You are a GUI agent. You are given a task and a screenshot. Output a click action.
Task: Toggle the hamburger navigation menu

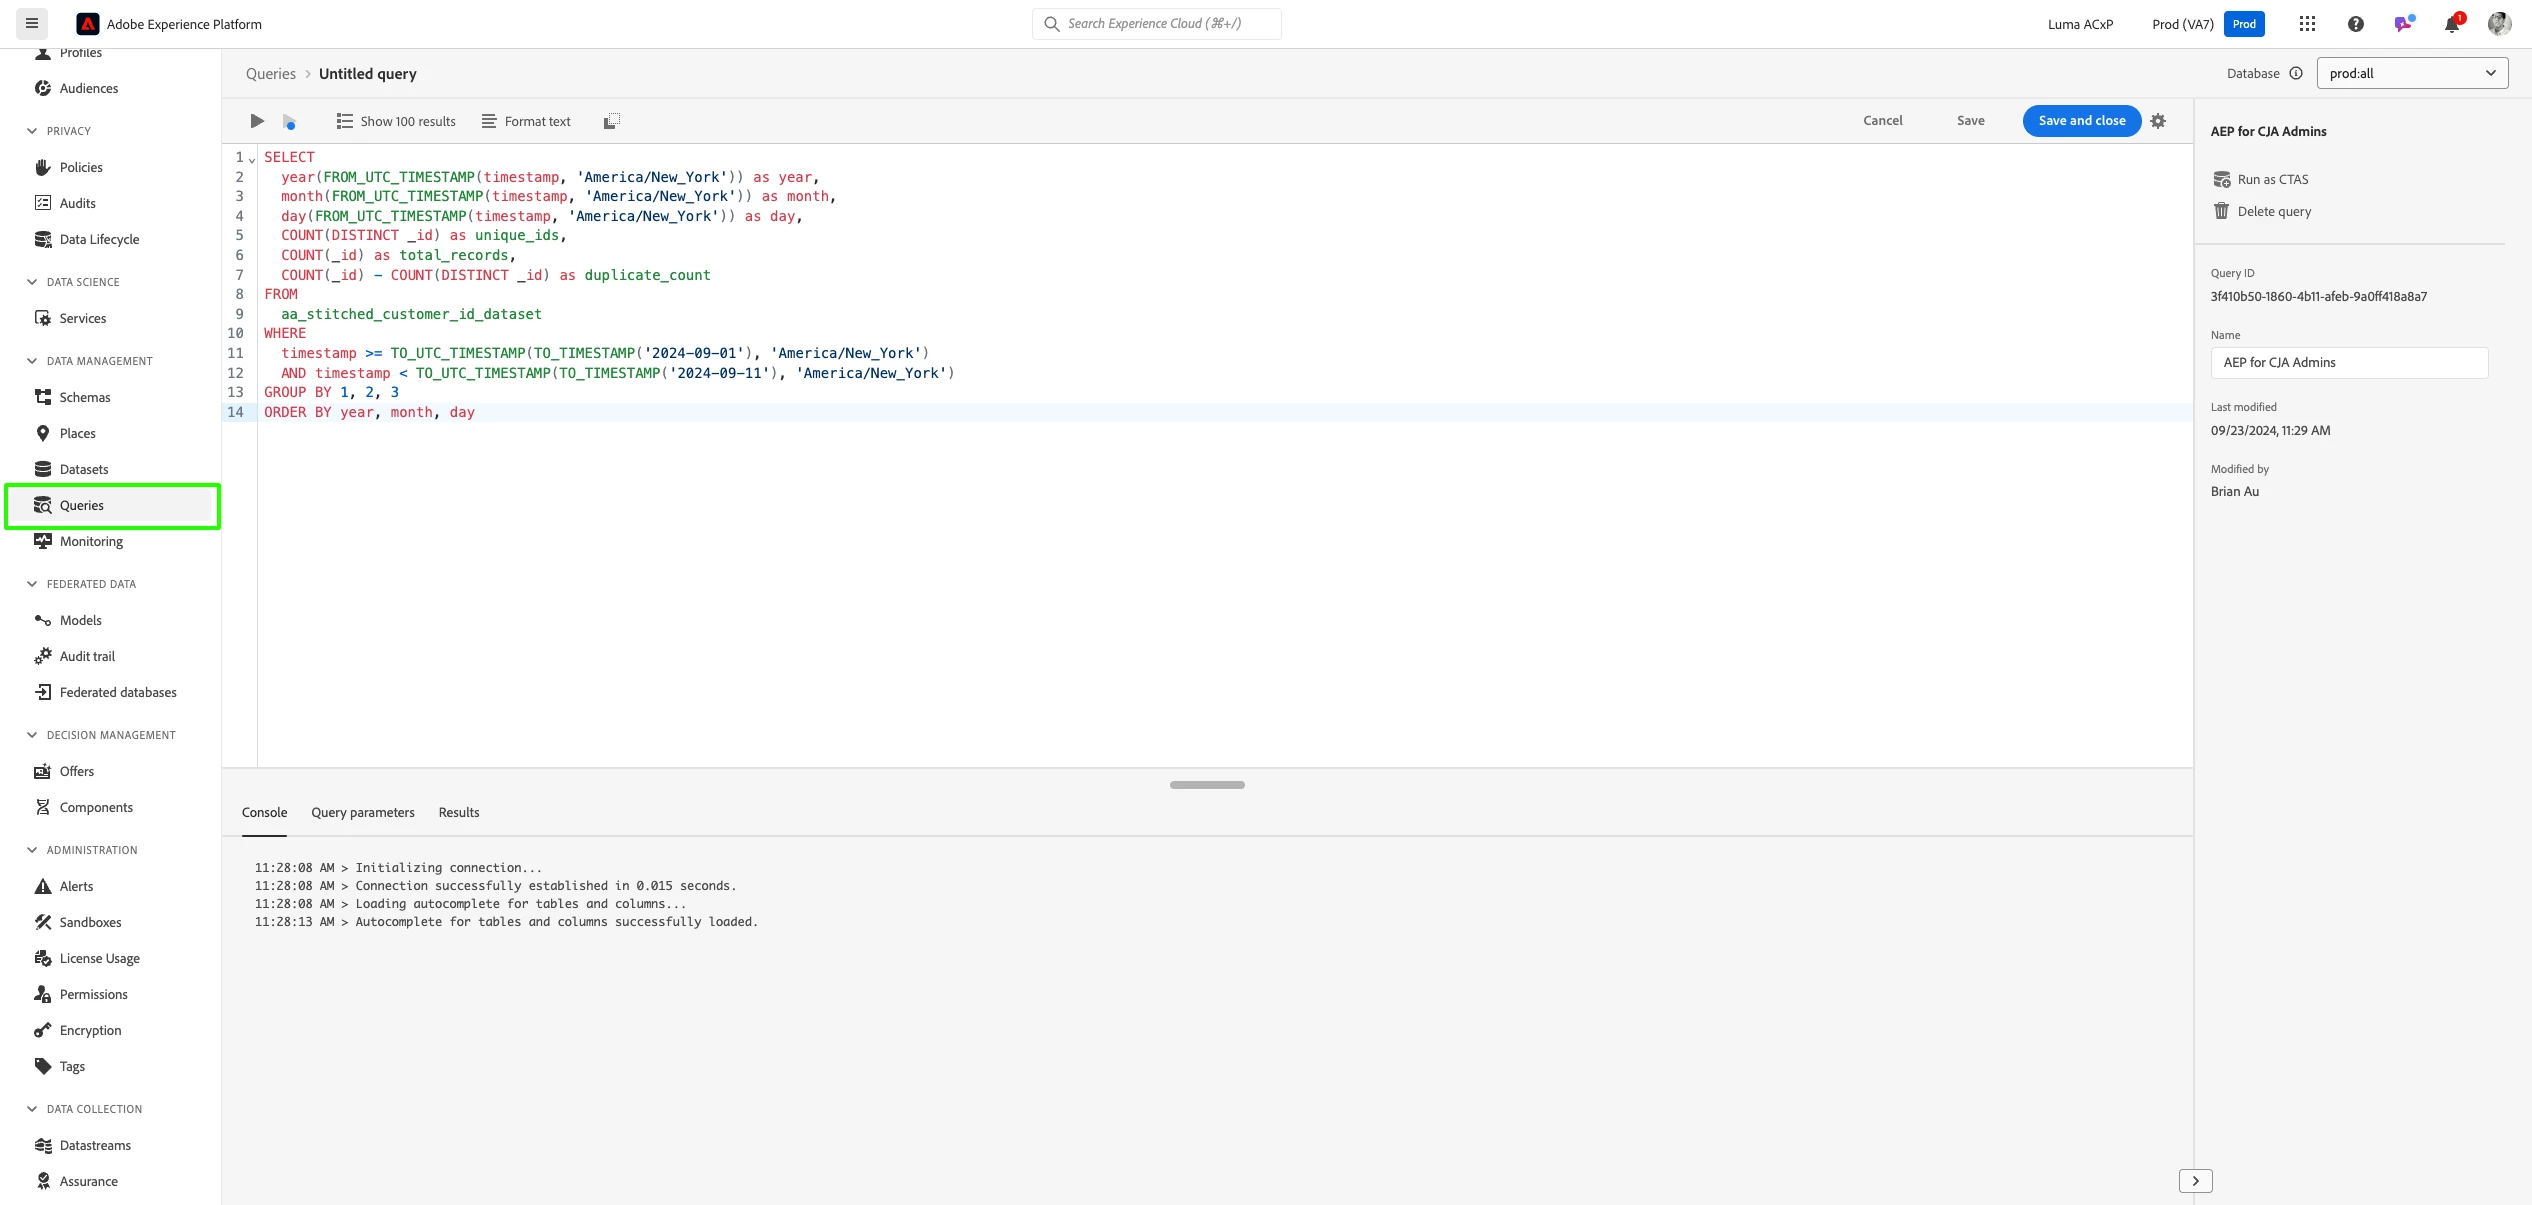(x=32, y=23)
